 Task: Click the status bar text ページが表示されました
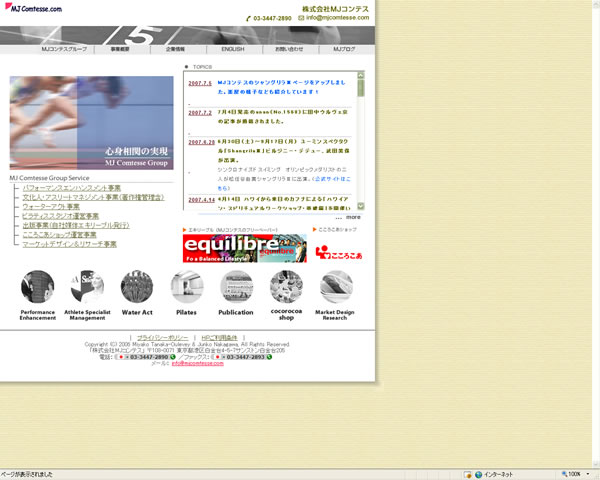click(x=27, y=474)
